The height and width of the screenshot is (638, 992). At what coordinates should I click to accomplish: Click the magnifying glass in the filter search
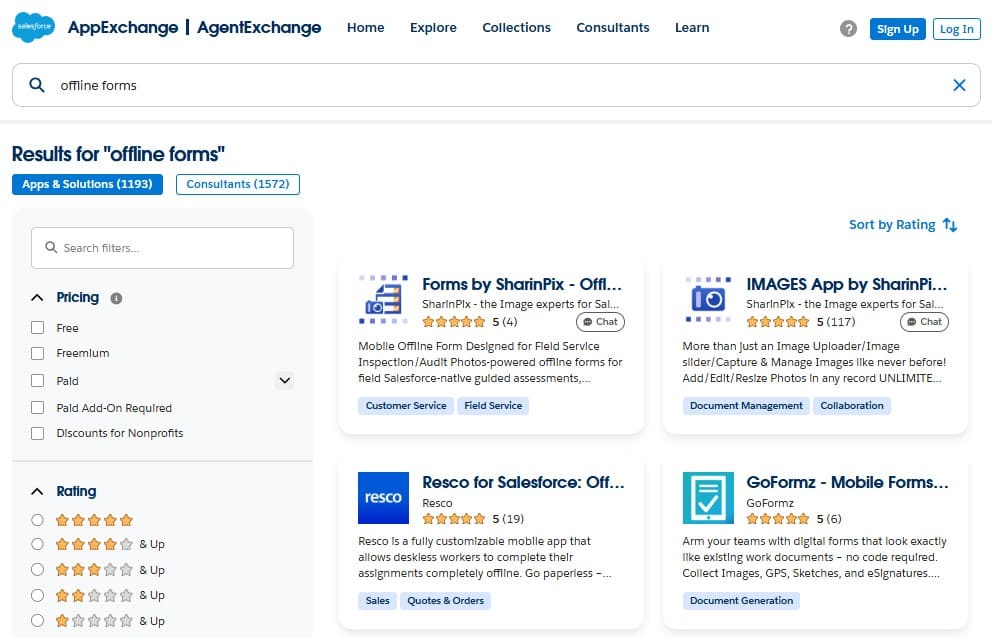click(49, 247)
